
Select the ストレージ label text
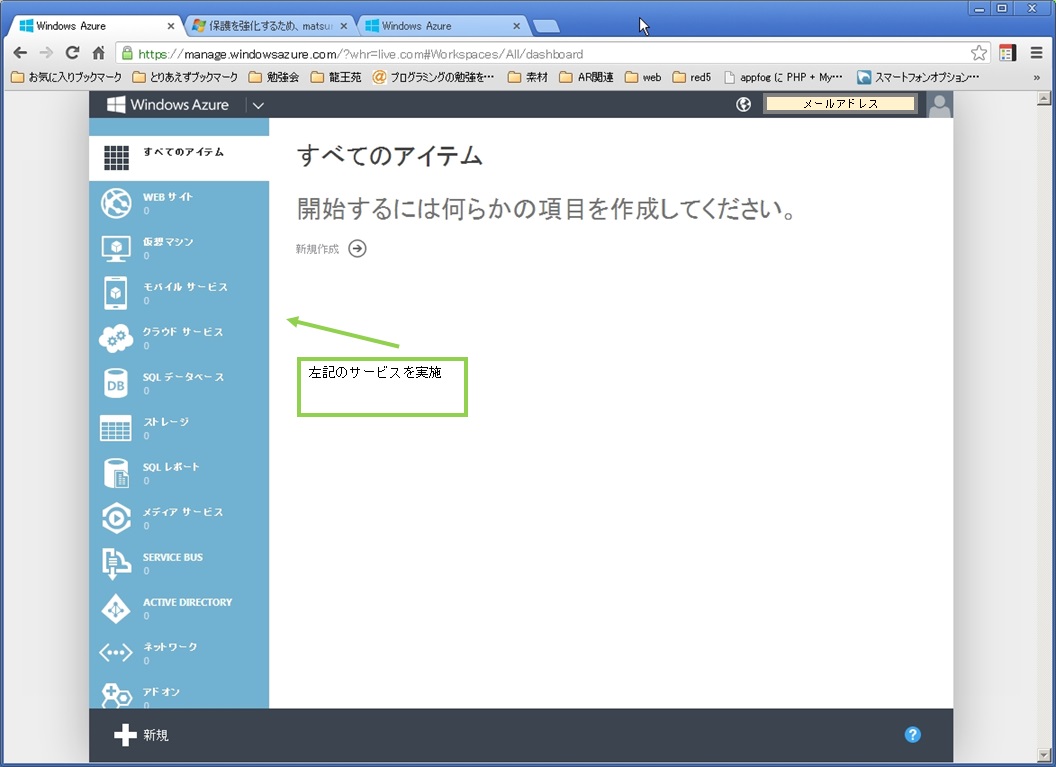(166, 422)
